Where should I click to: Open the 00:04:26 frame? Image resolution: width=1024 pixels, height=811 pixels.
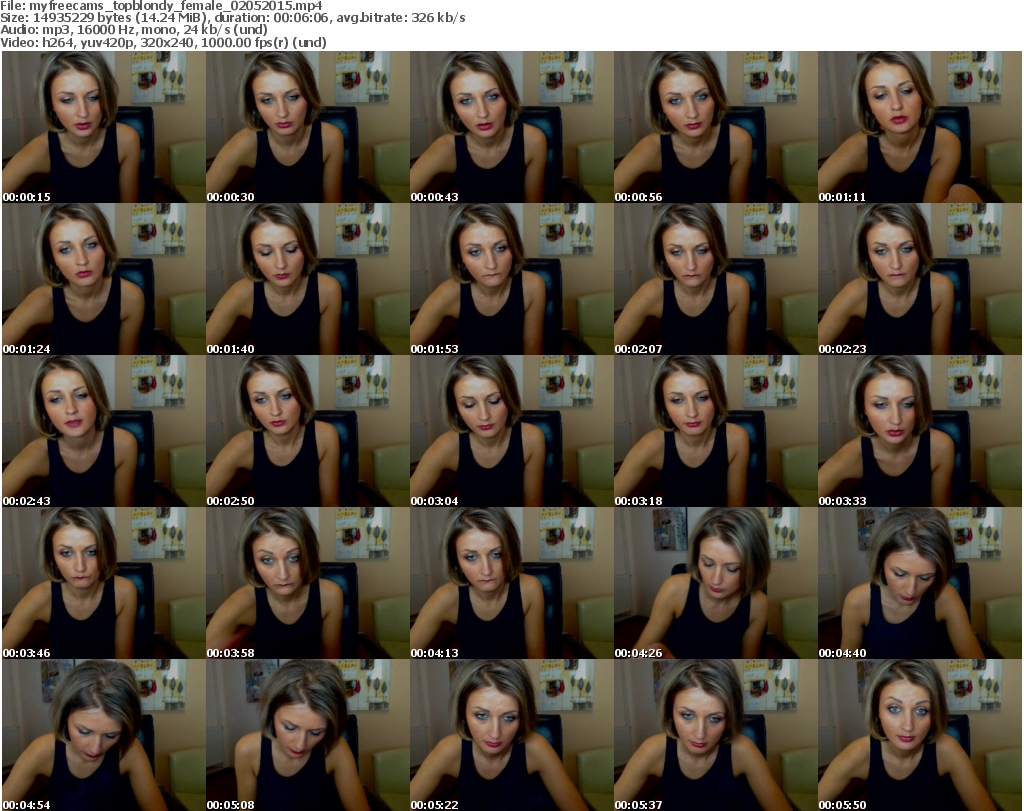pos(716,584)
